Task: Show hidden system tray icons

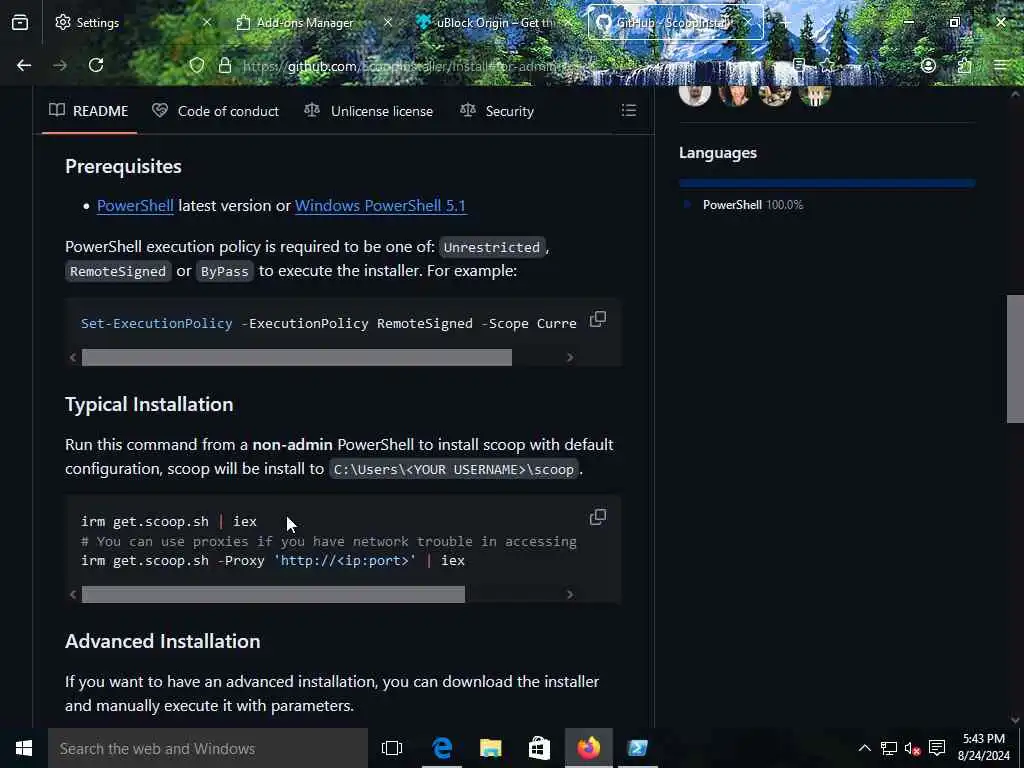Action: coord(864,748)
